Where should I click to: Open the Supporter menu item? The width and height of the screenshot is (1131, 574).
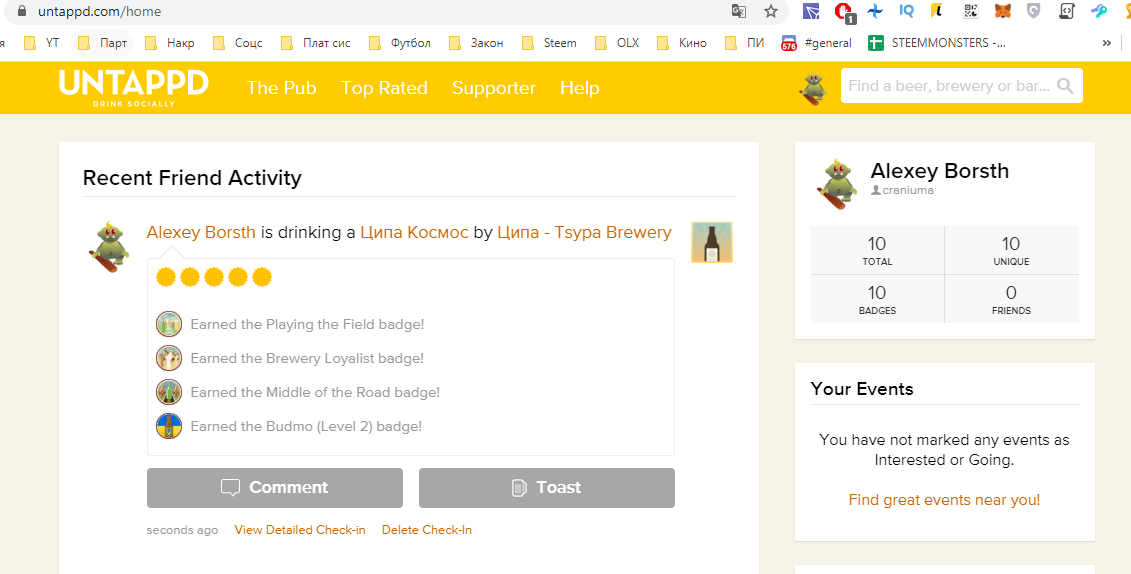point(493,88)
